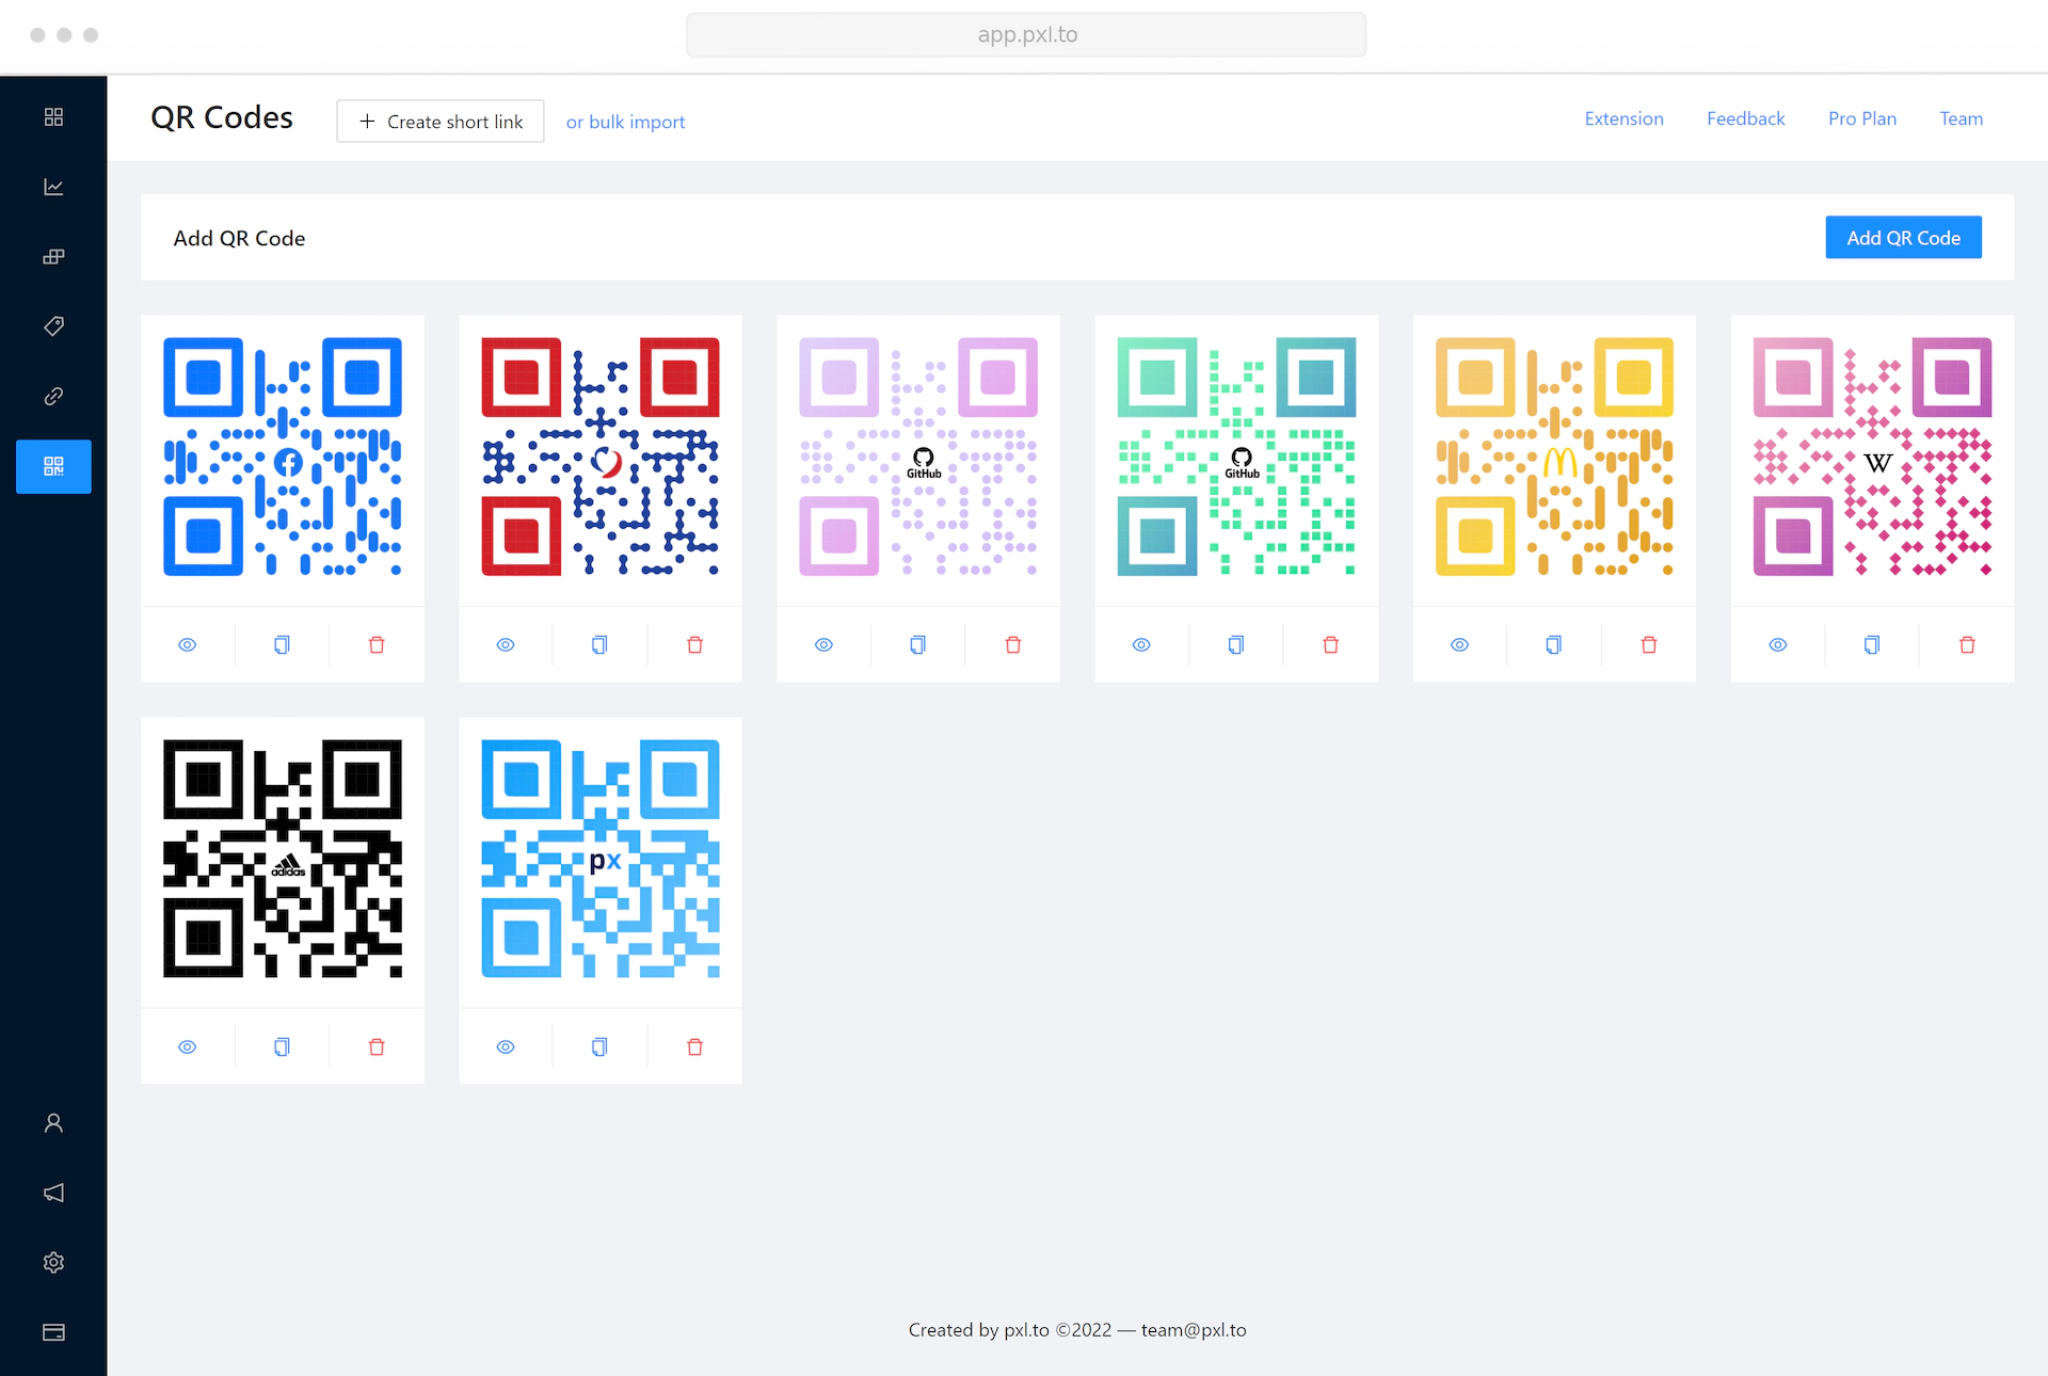
Task: Copy the pink Wikipedia QR code
Action: pyautogui.click(x=1872, y=645)
